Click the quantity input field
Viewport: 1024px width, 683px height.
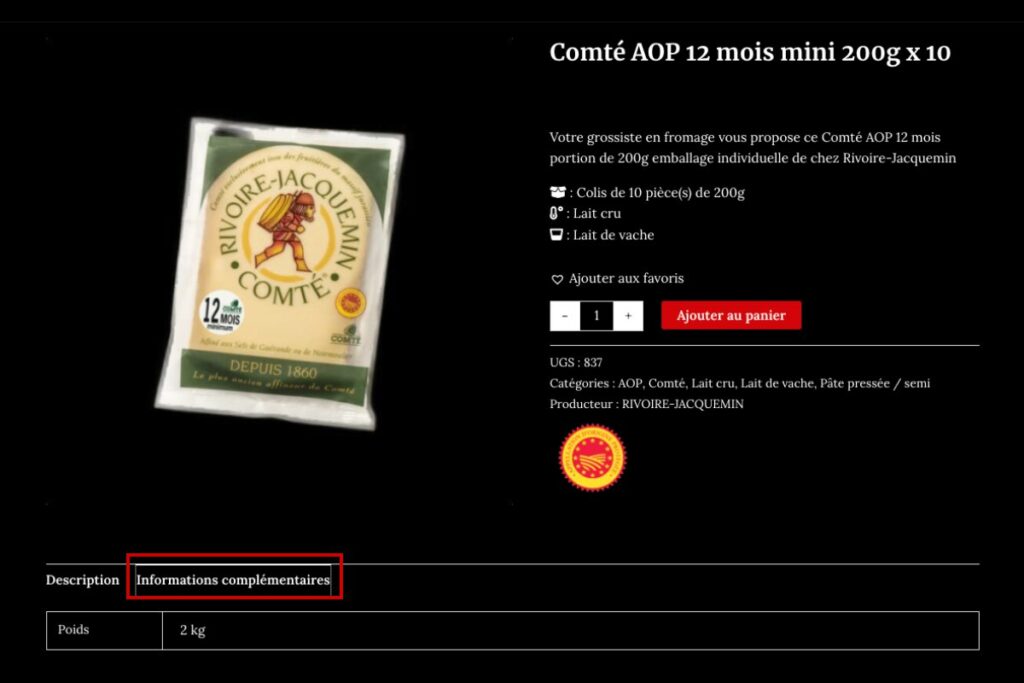point(597,316)
